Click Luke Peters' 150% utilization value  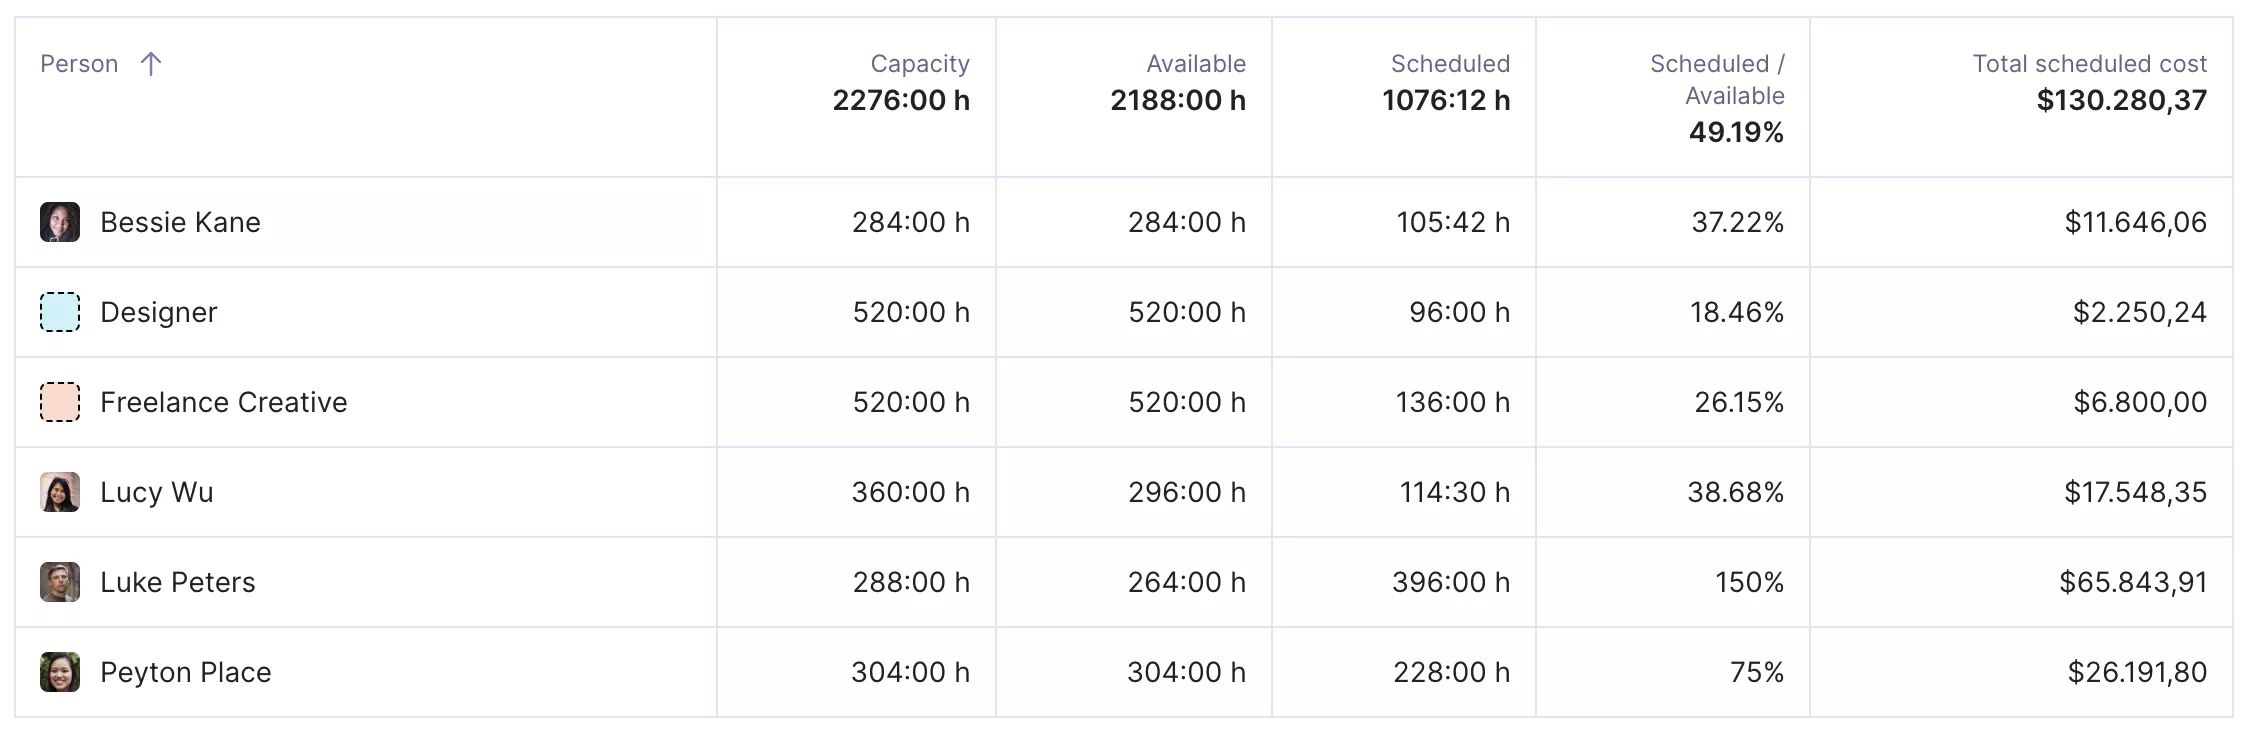1749,582
